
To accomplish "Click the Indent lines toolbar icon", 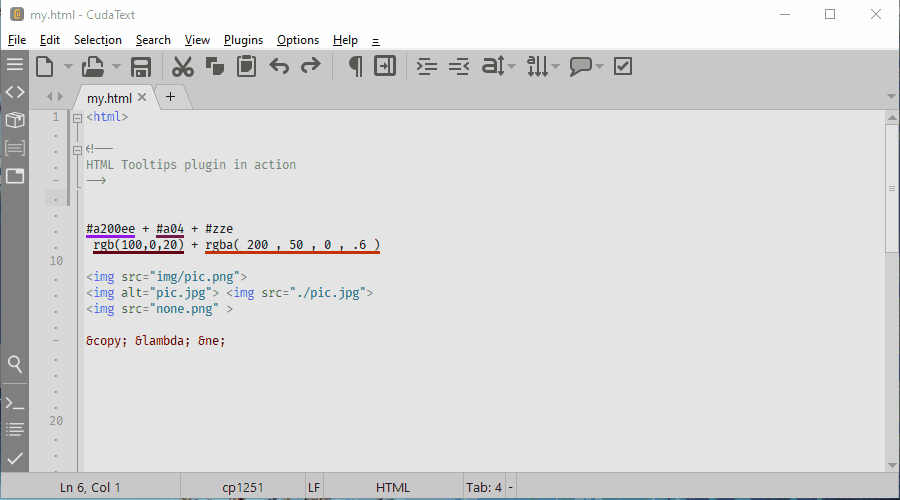I will tap(427, 67).
